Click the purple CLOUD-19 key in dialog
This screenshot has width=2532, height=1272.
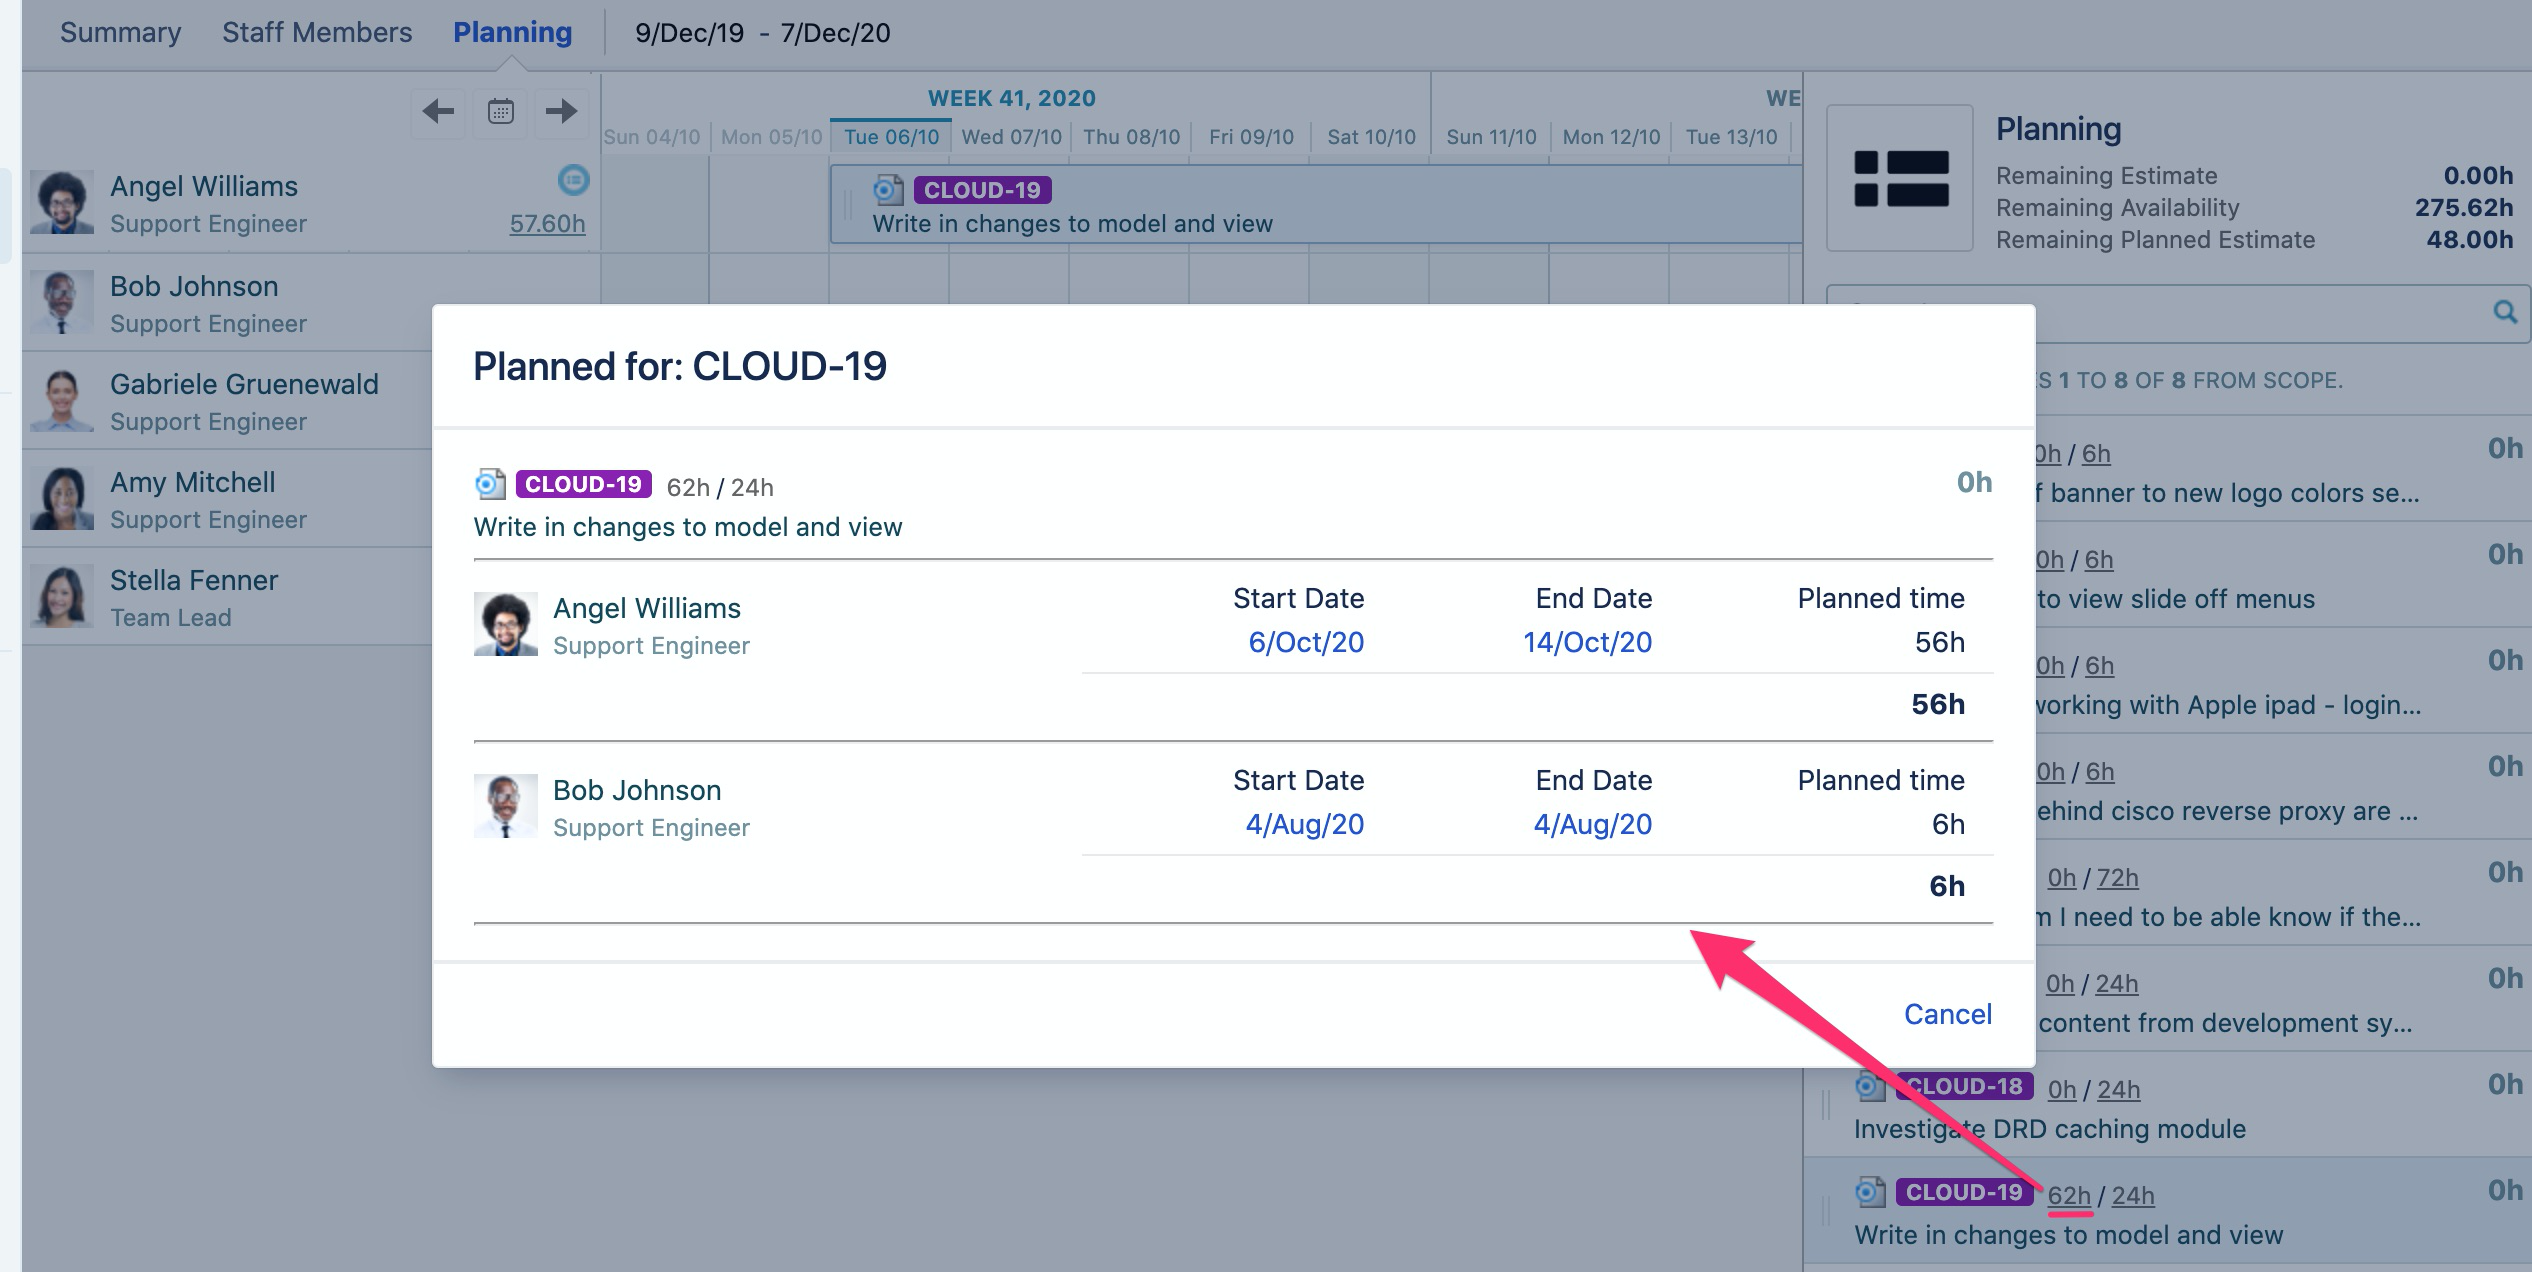coord(583,484)
